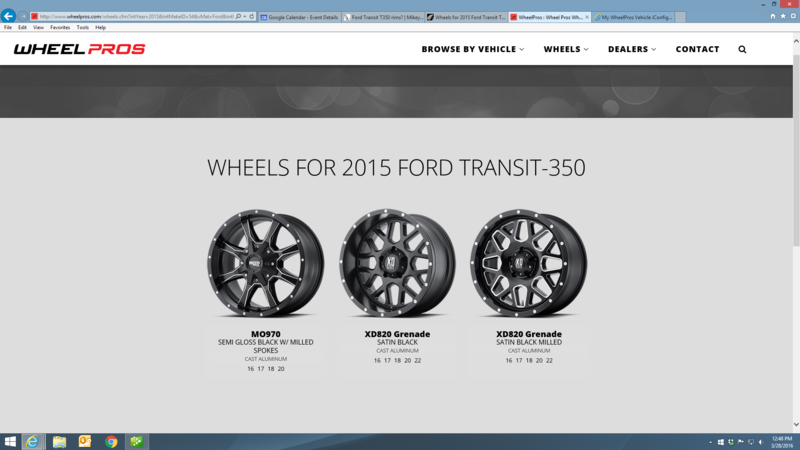Viewport: 800px width, 450px height.
Task: Click the network tray icon
Action: pos(751,442)
